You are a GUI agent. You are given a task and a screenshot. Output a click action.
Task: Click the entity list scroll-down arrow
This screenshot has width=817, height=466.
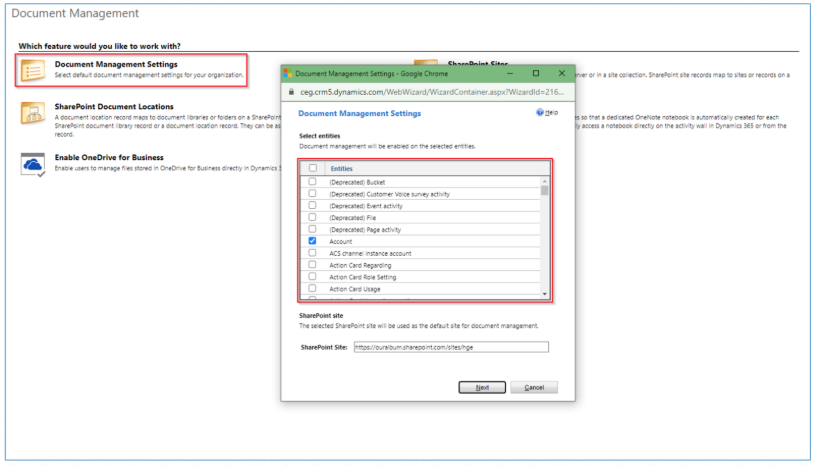pyautogui.click(x=545, y=294)
